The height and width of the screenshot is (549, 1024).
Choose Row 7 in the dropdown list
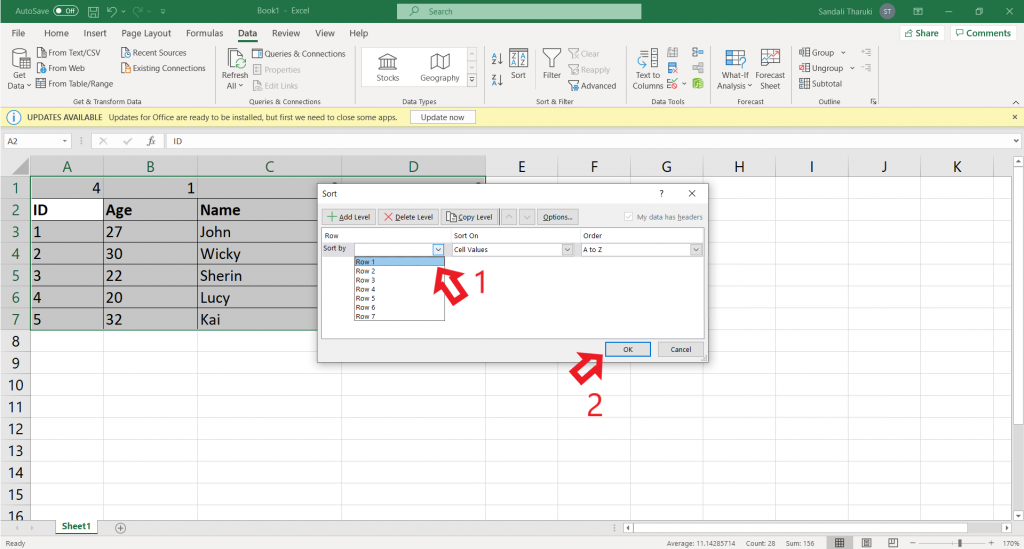pos(399,317)
